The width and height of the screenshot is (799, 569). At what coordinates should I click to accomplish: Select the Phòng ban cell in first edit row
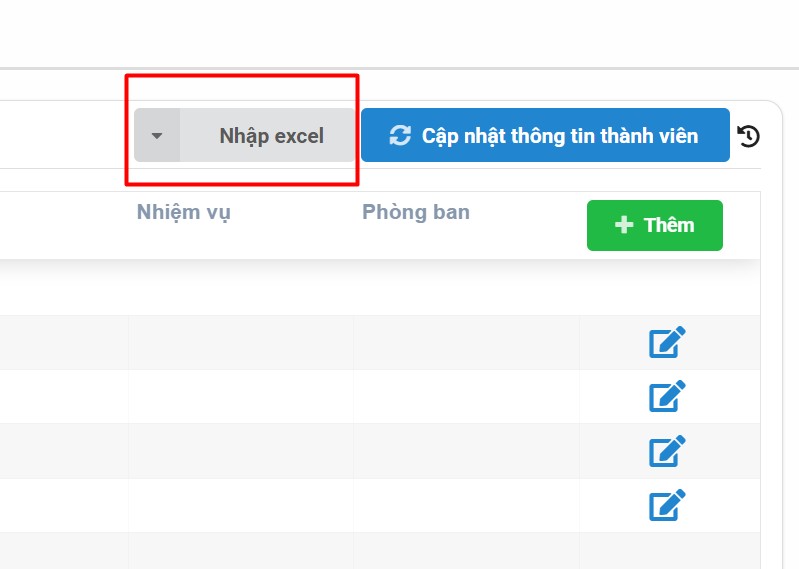point(465,343)
